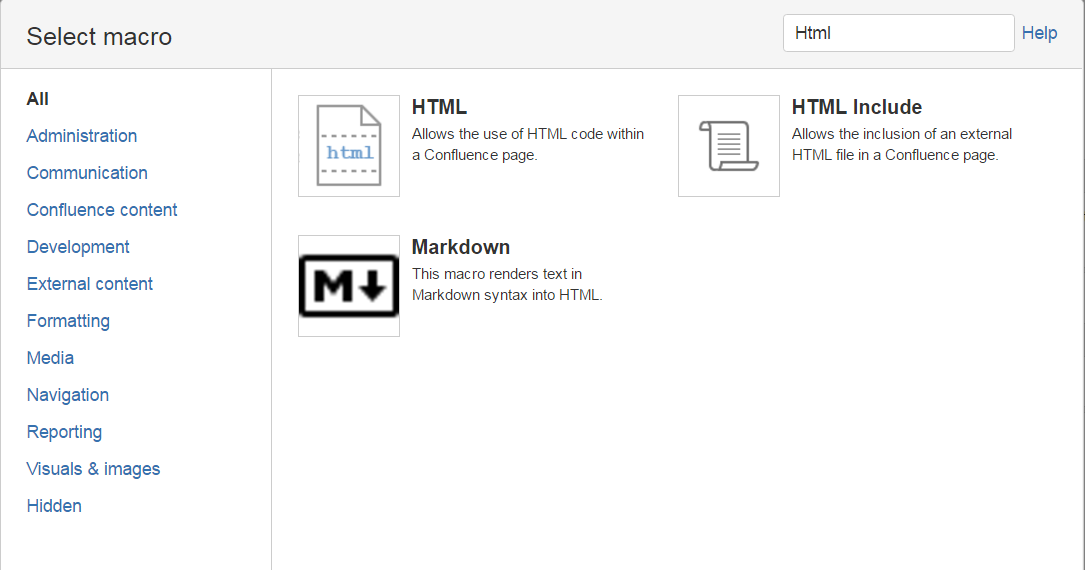Filter macros by Reporting category
1085x570 pixels.
pyautogui.click(x=64, y=432)
